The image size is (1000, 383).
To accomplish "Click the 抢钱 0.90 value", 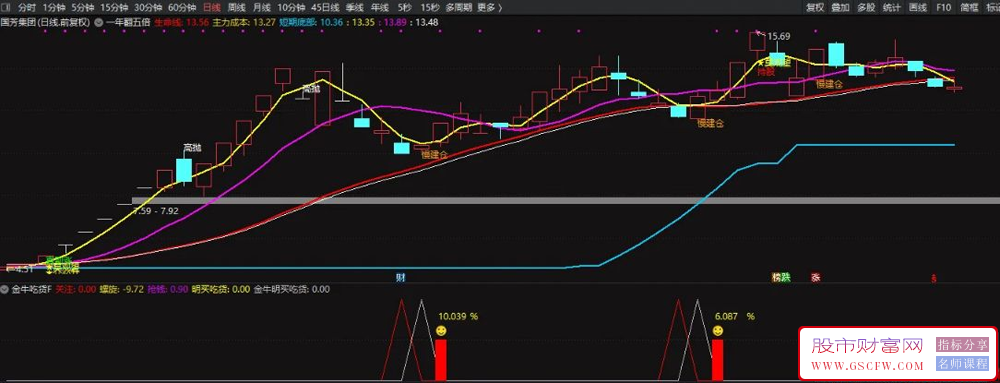I will tap(168, 289).
